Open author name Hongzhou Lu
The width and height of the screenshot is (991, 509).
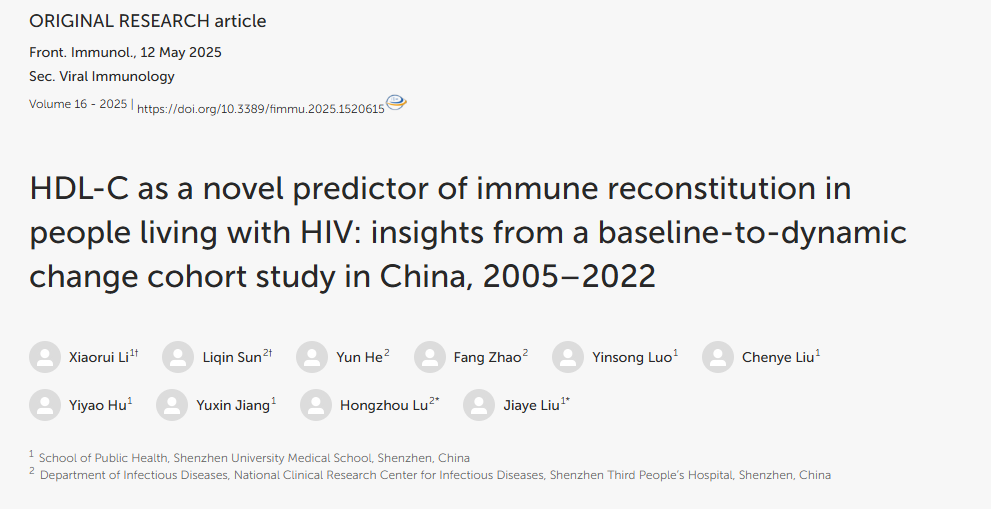tap(383, 406)
